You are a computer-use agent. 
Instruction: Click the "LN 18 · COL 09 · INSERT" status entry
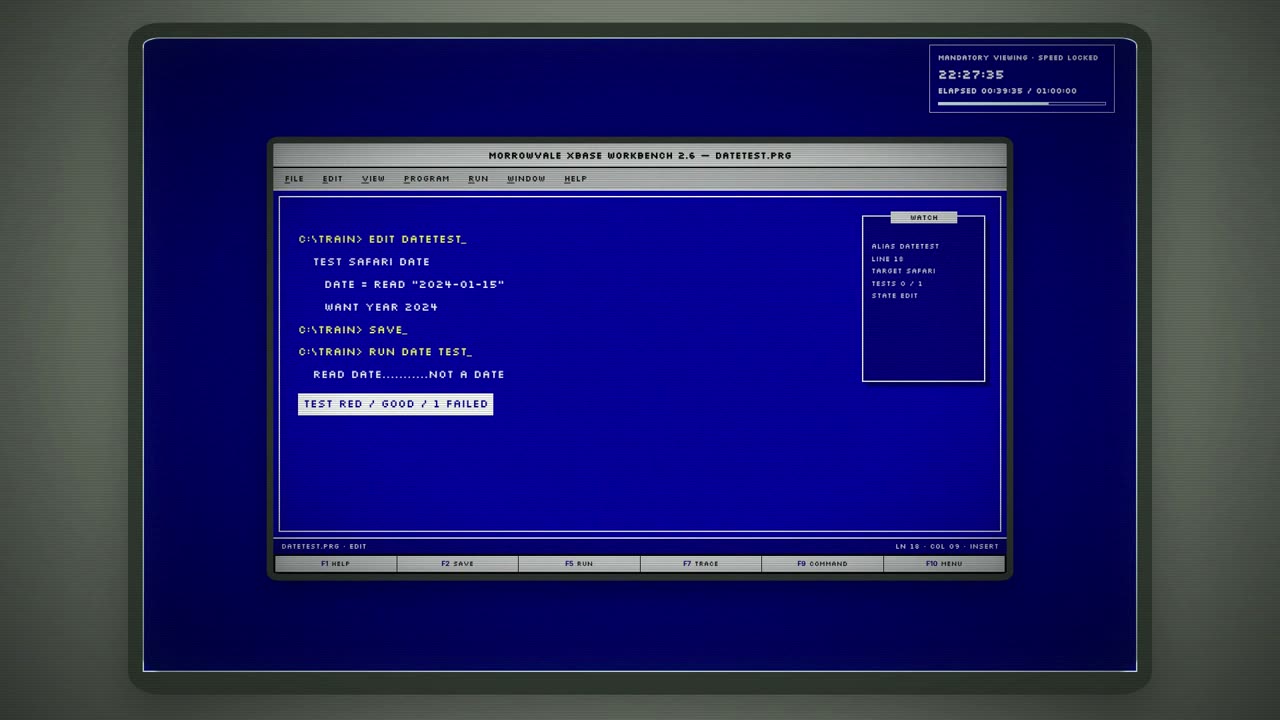coord(947,547)
